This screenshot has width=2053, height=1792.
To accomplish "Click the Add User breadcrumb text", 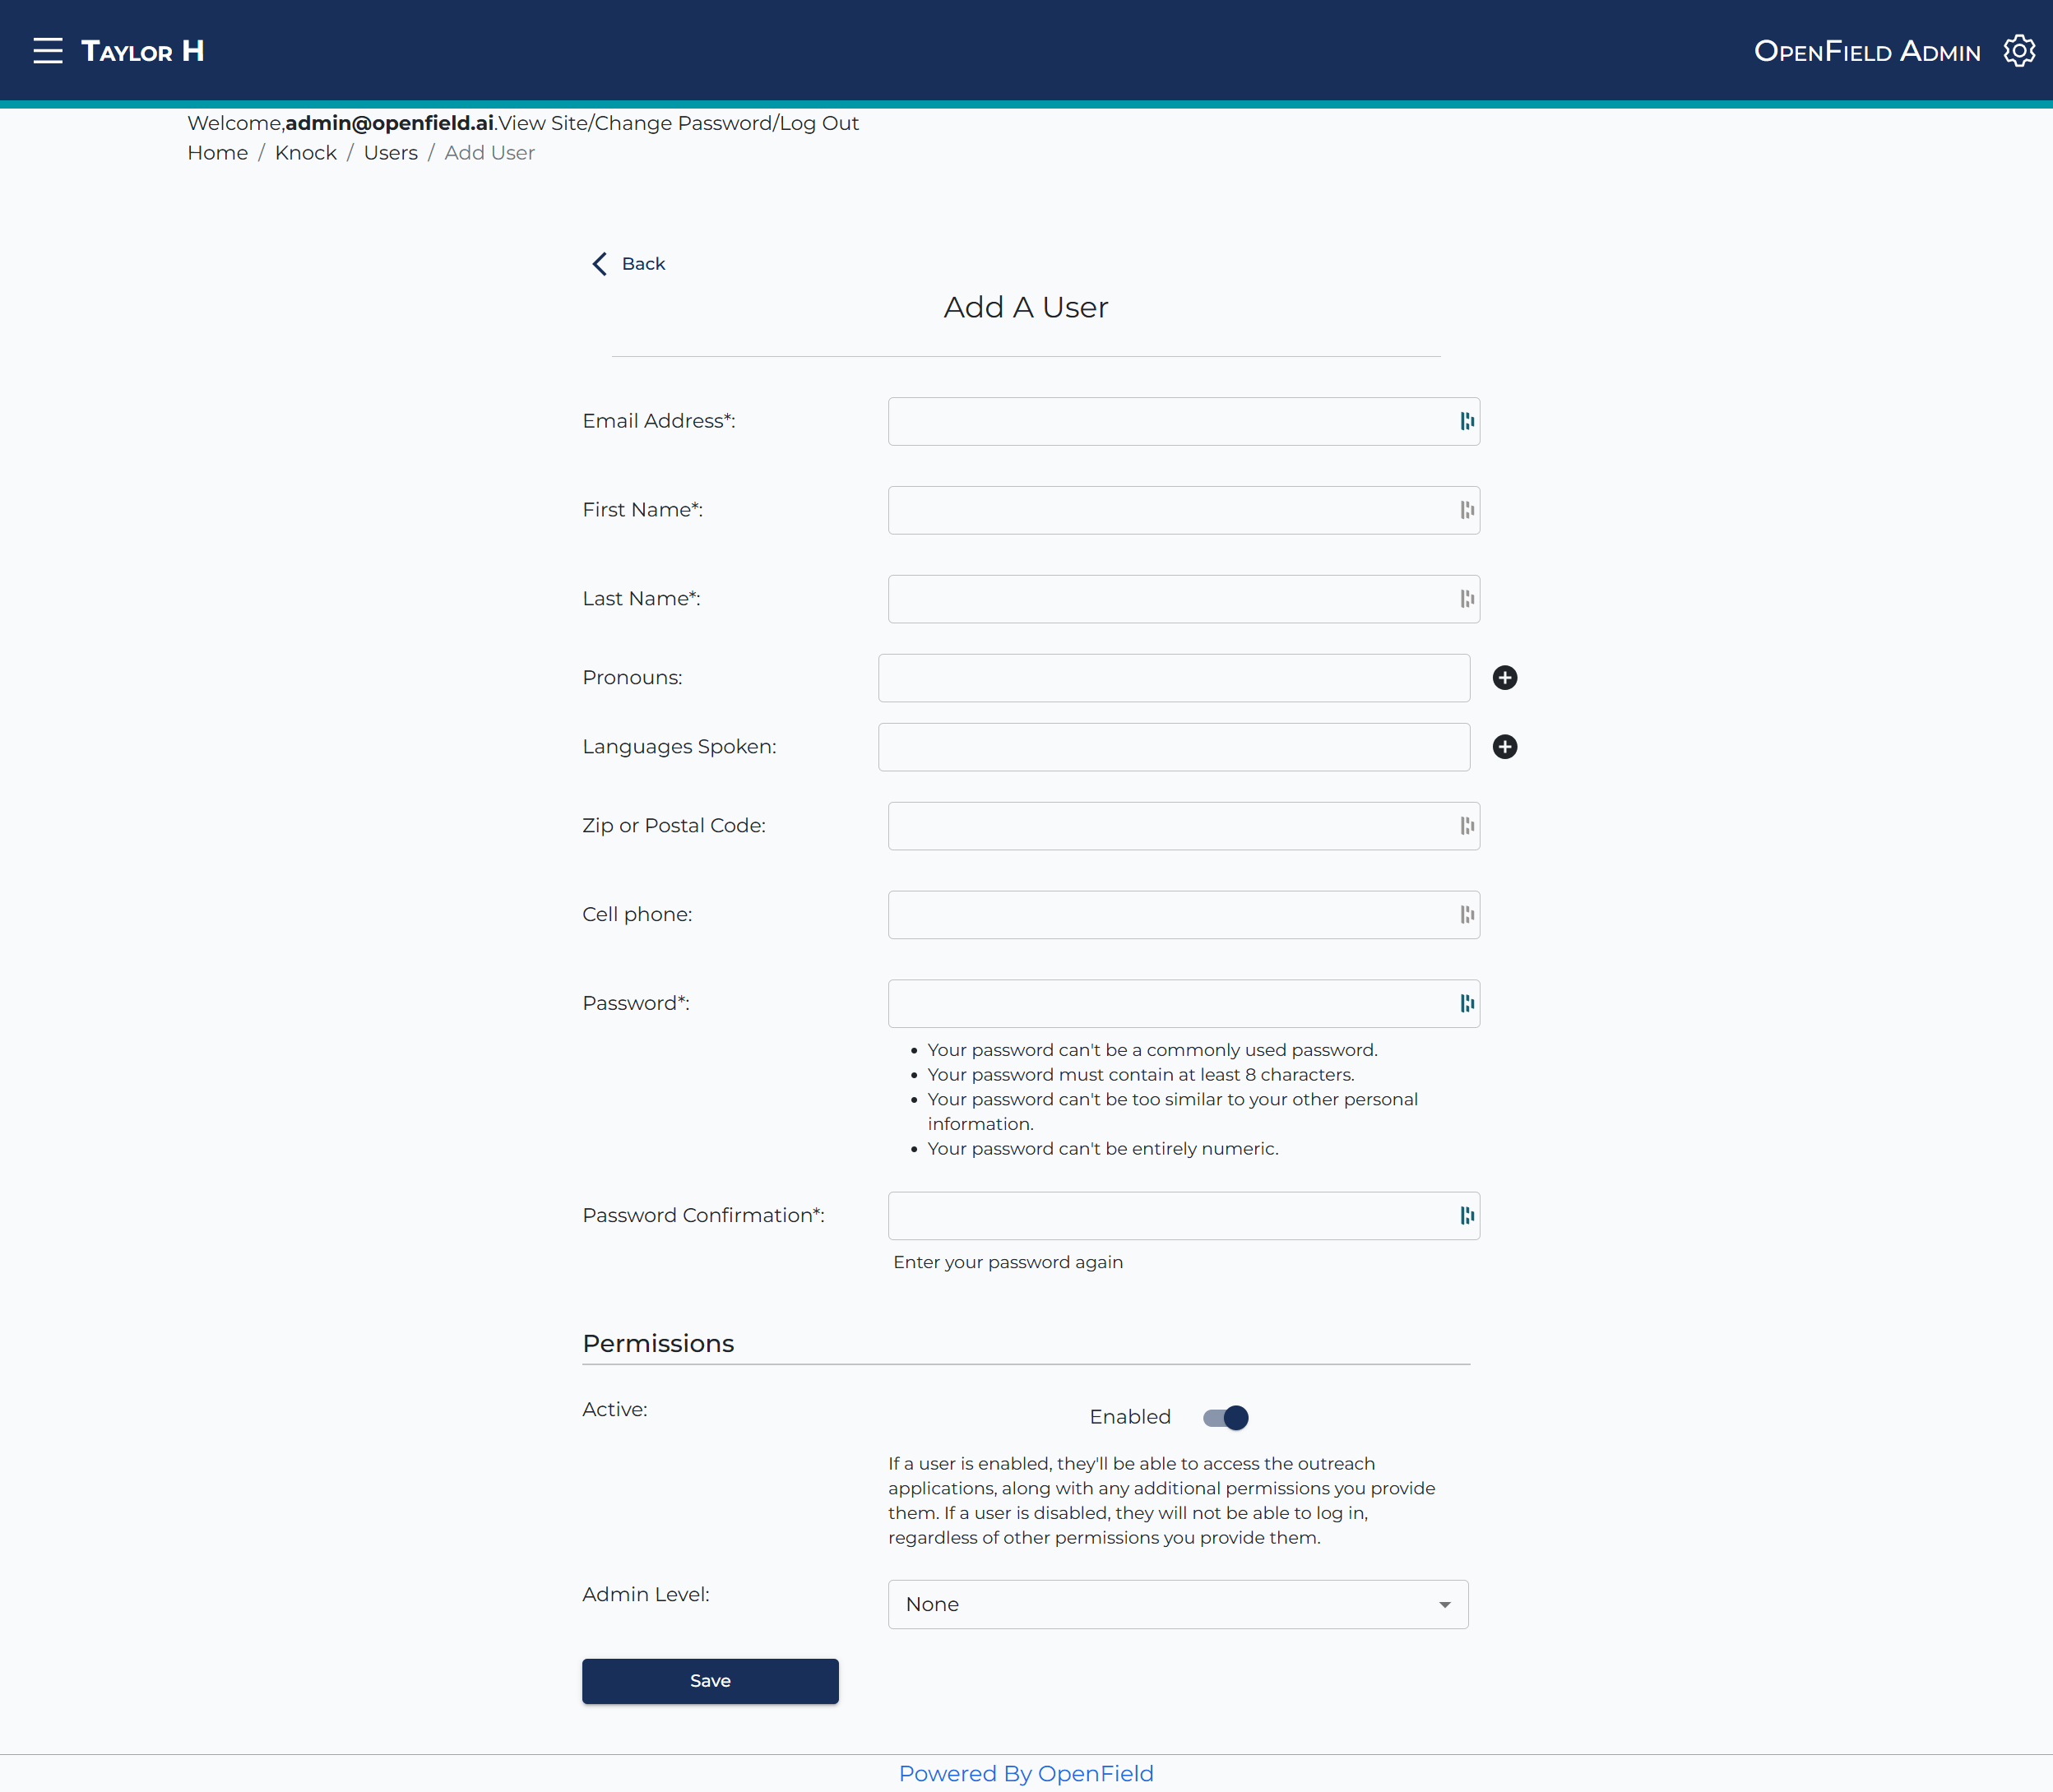I will 489,153.
